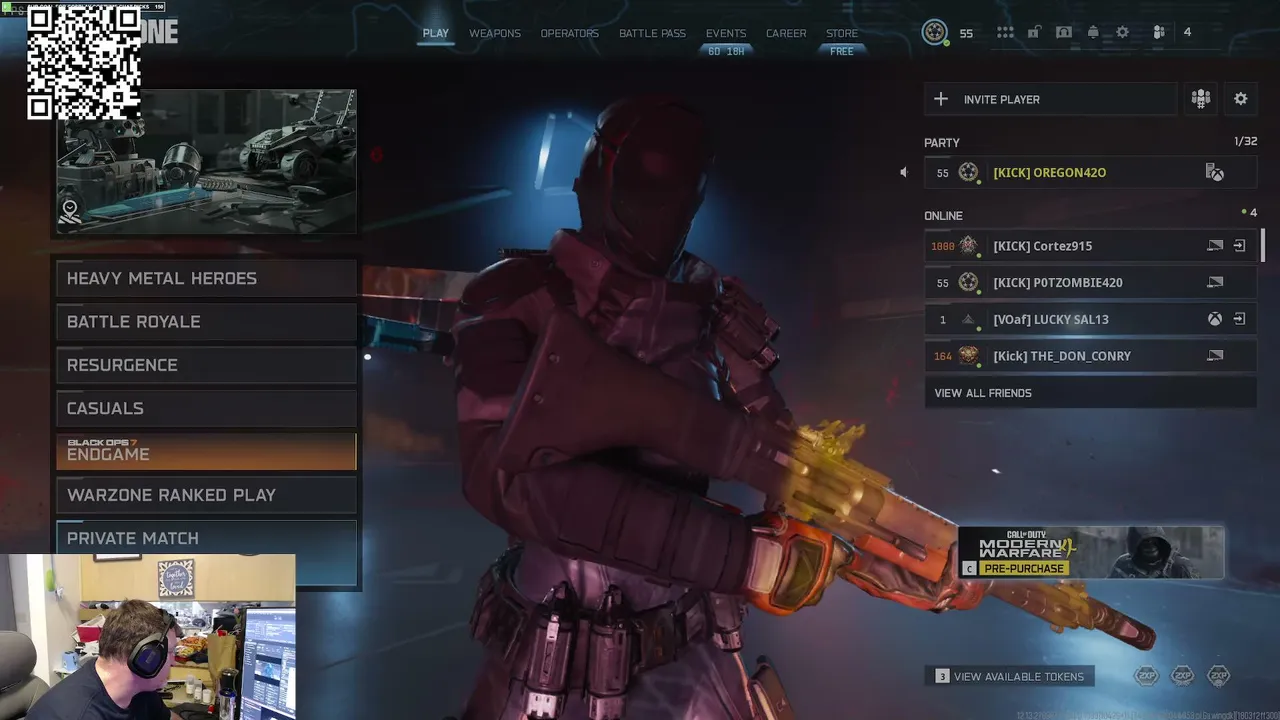Select friend [KICK] Cortez915
The image size is (1280, 720).
(1090, 246)
